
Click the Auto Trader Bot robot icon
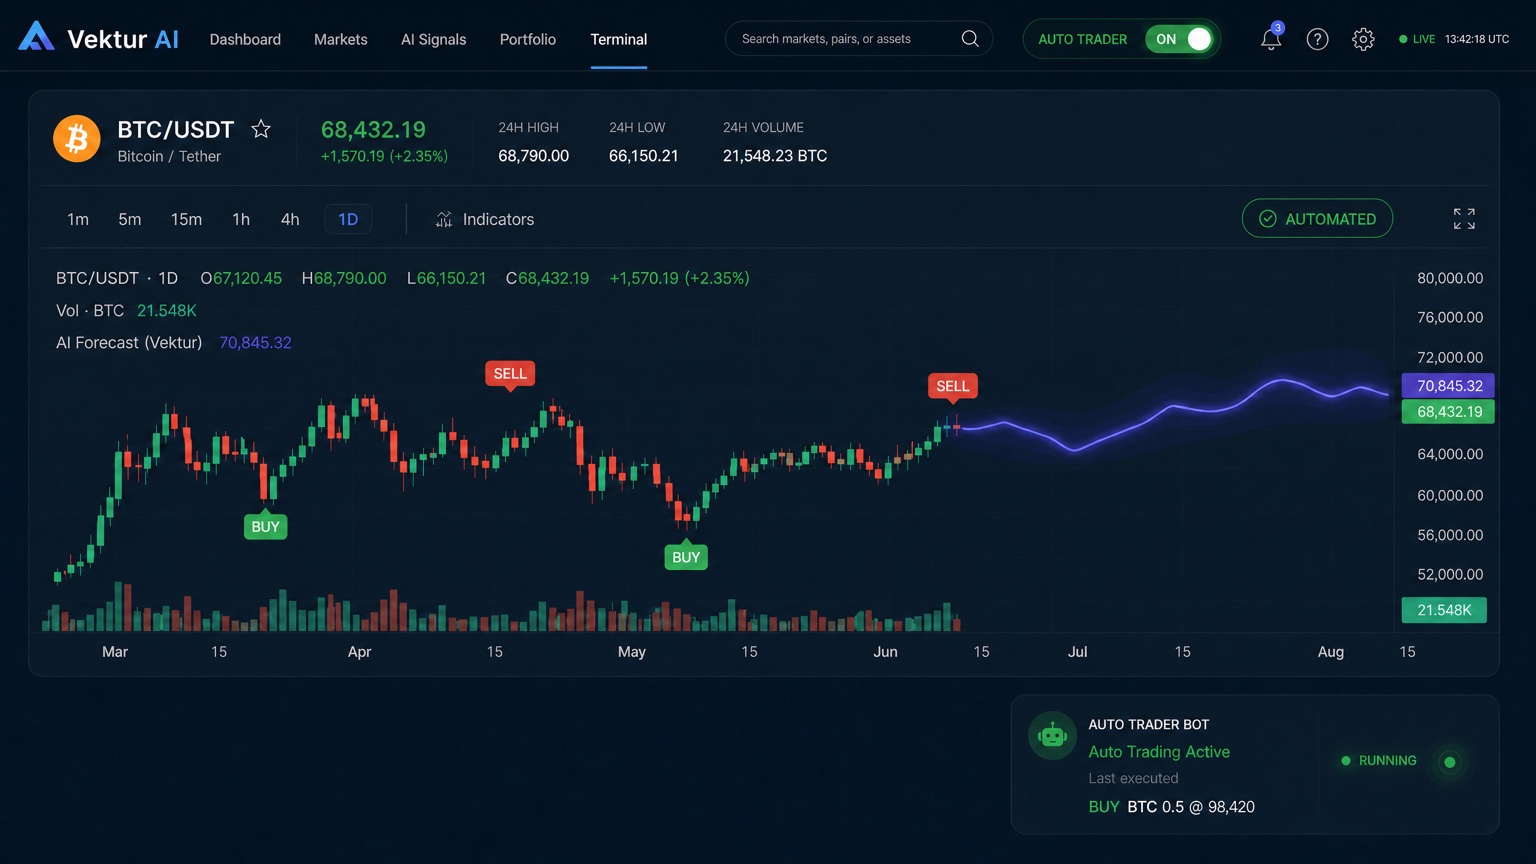[x=1052, y=736]
